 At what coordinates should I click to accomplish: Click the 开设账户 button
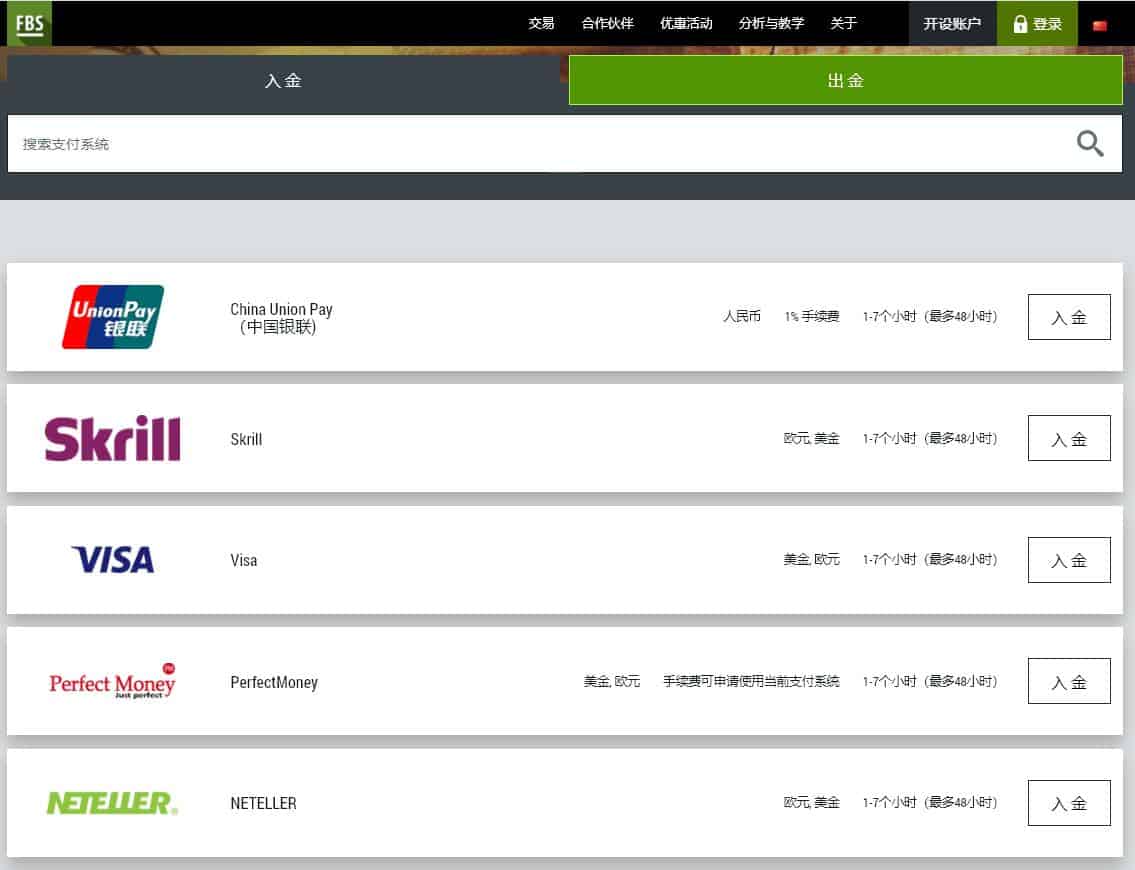point(953,23)
